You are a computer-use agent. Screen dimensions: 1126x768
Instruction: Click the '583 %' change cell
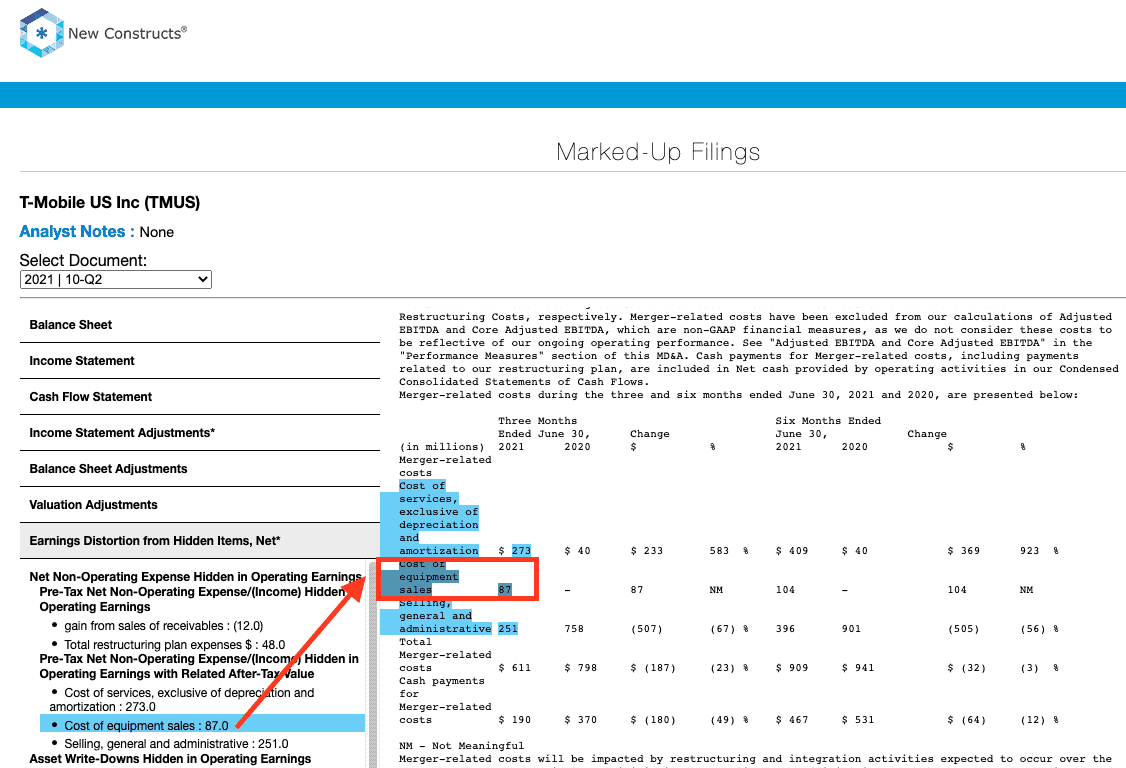[x=729, y=551]
